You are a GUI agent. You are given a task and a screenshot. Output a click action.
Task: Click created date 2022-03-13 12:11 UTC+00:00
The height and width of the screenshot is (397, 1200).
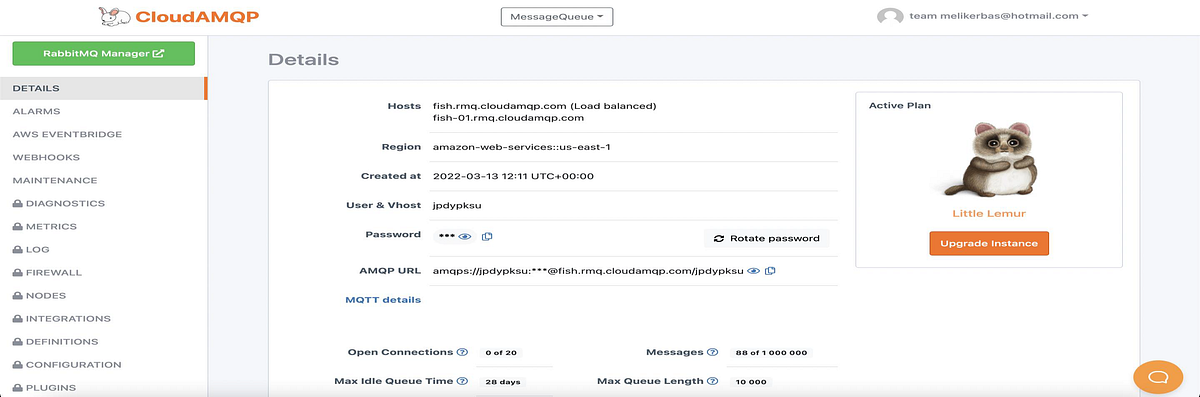513,176
